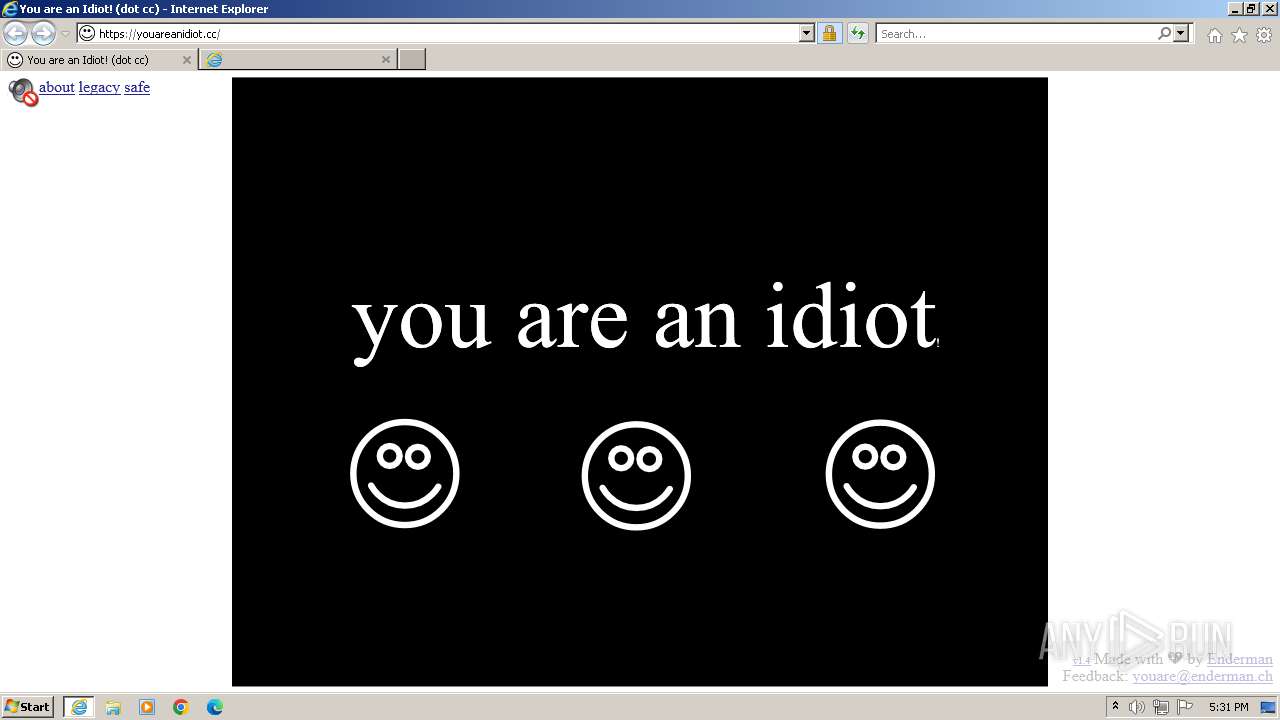Image resolution: width=1280 pixels, height=720 pixels.
Task: Click the left smiley face in animation
Action: point(405,473)
